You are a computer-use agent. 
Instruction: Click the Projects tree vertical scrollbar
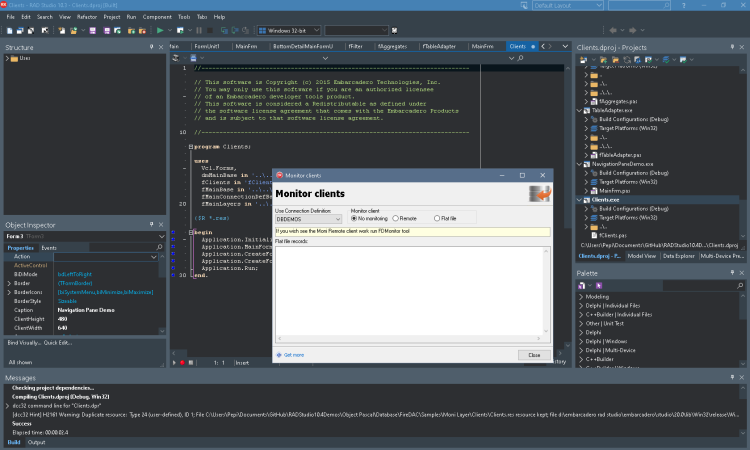pyautogui.click(x=743, y=153)
